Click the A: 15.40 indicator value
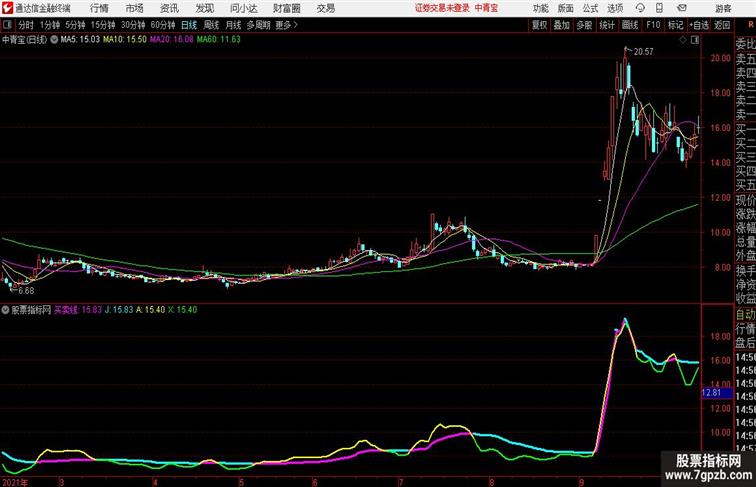 (x=150, y=310)
